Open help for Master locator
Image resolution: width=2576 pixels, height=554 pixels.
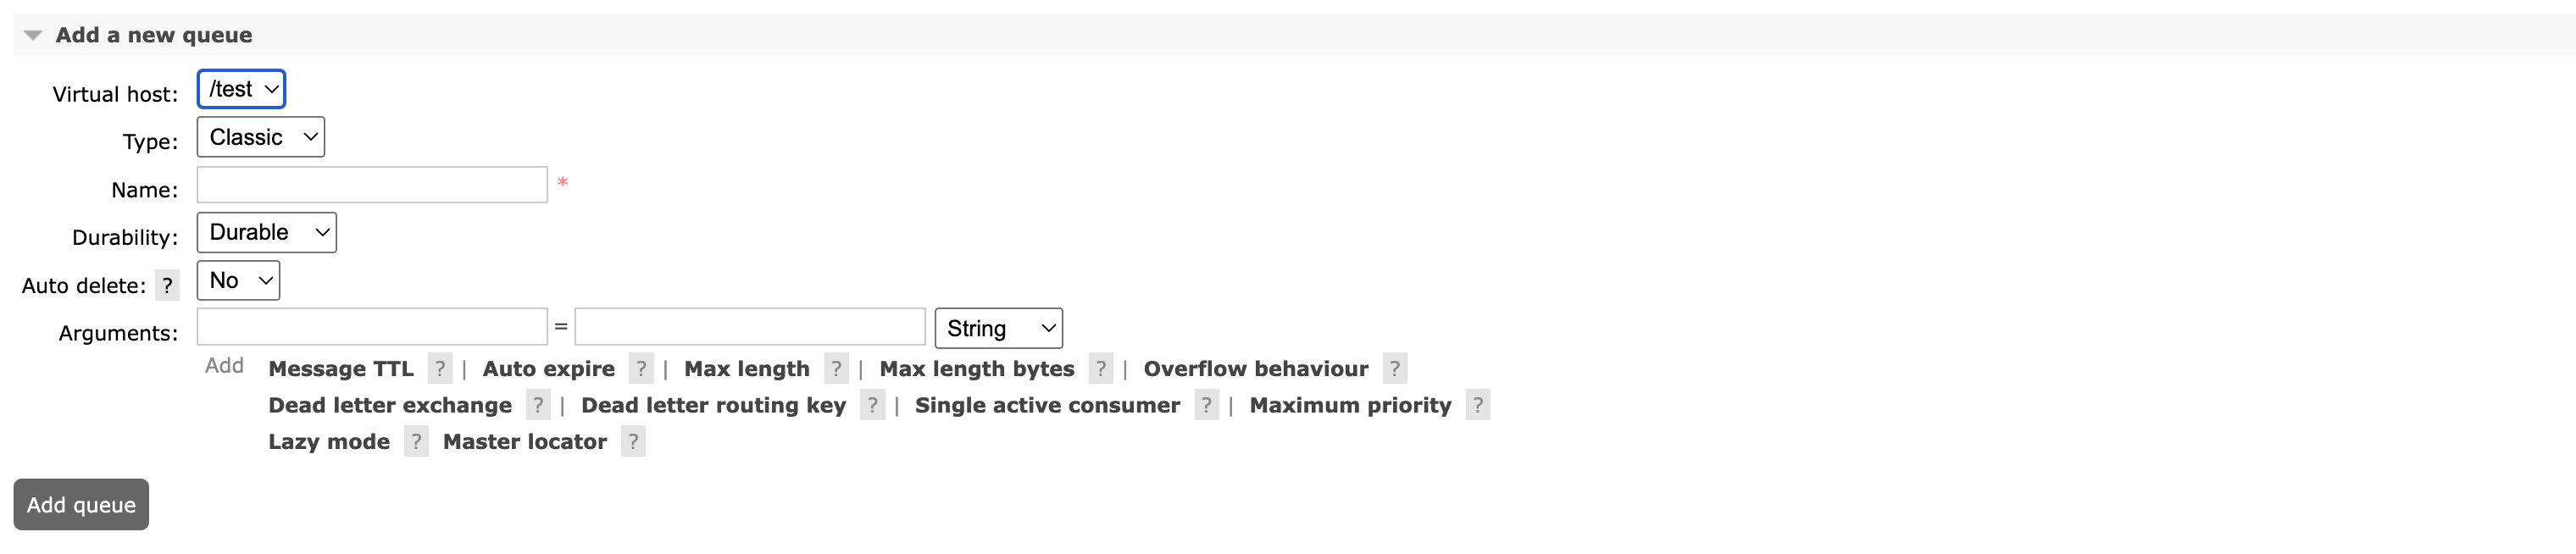click(x=633, y=442)
